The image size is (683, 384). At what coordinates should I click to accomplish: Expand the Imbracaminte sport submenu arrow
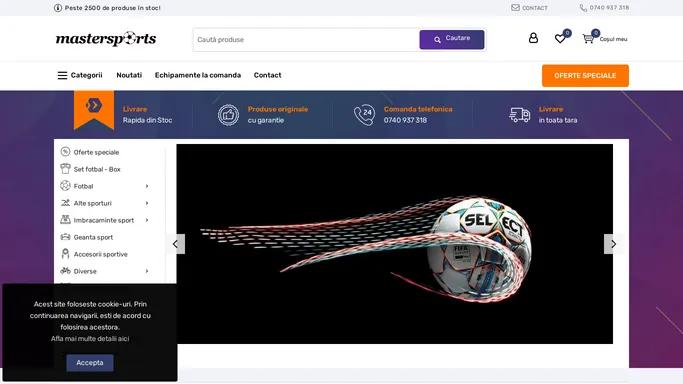(147, 220)
